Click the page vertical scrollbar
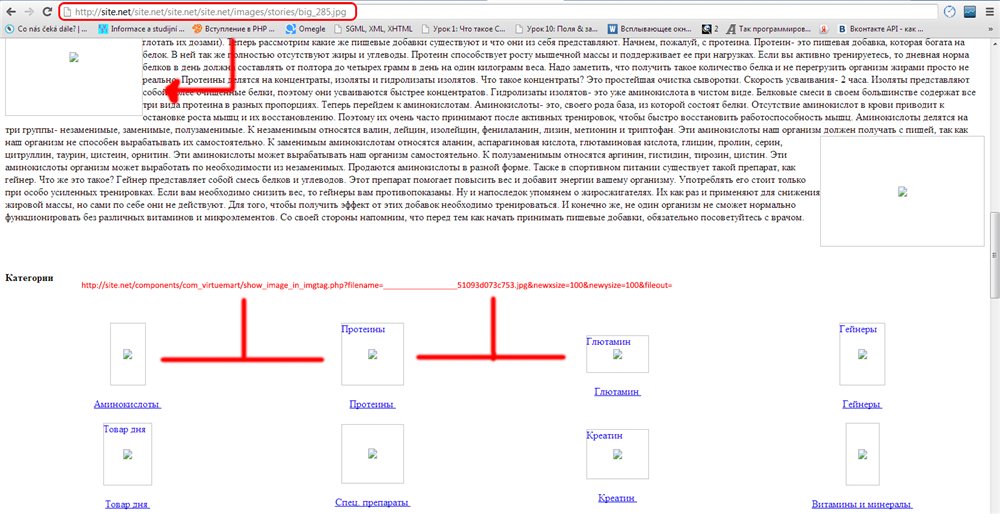The image size is (1000, 514). coord(993,250)
